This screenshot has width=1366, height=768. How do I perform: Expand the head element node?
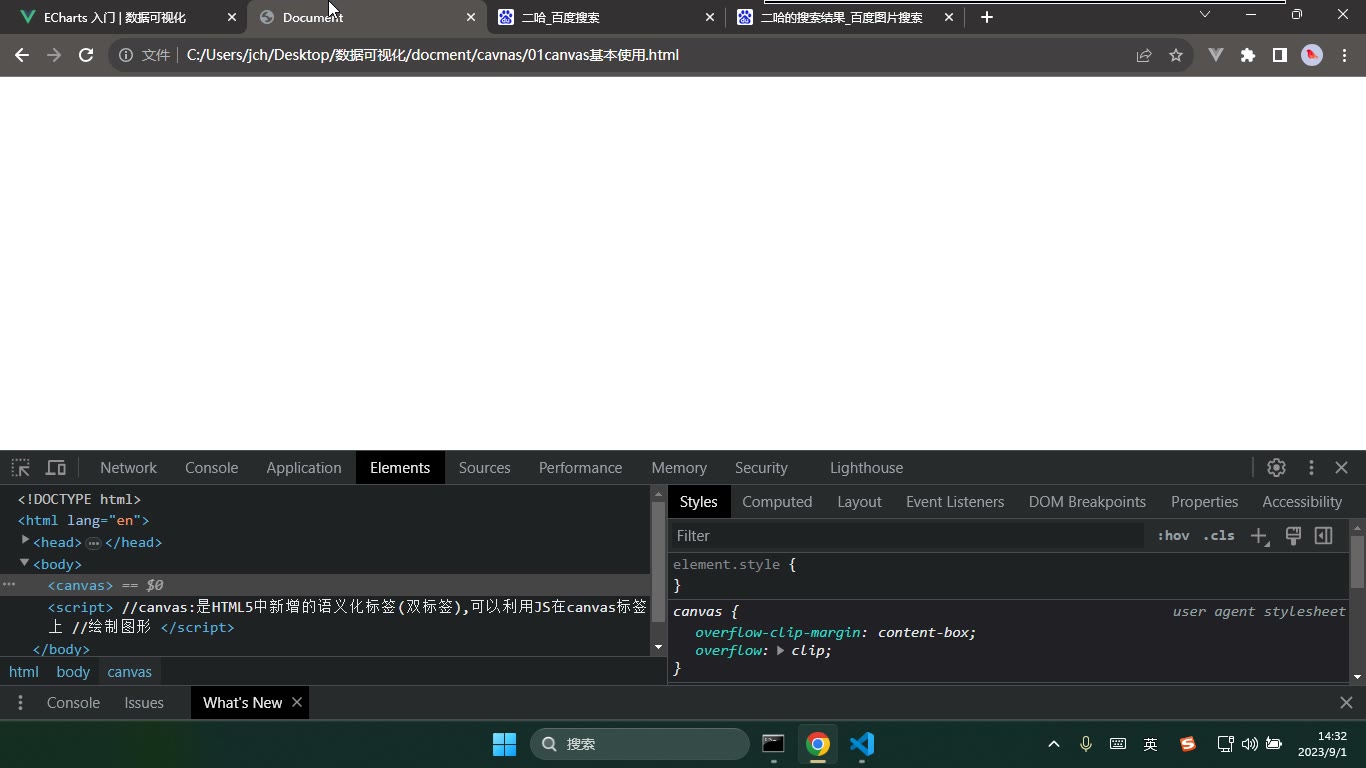26,540
